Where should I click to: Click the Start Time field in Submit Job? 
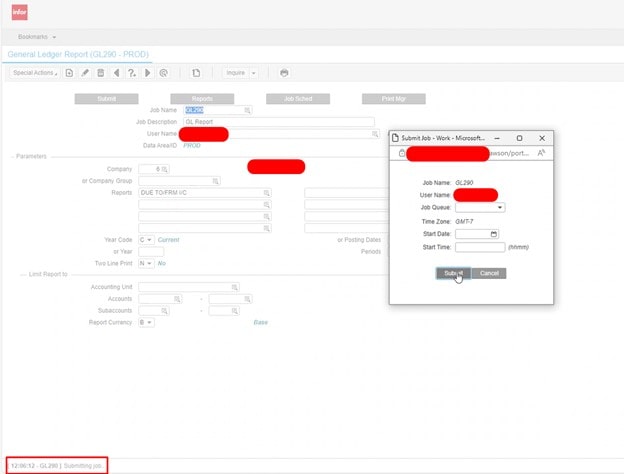click(480, 247)
